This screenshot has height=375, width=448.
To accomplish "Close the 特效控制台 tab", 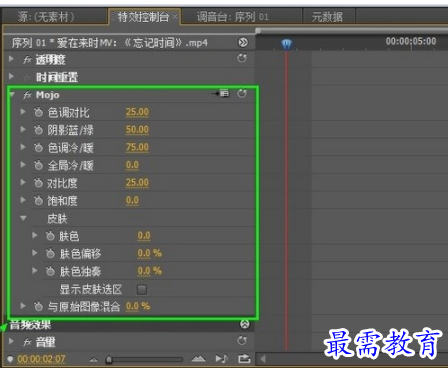I will tap(175, 16).
